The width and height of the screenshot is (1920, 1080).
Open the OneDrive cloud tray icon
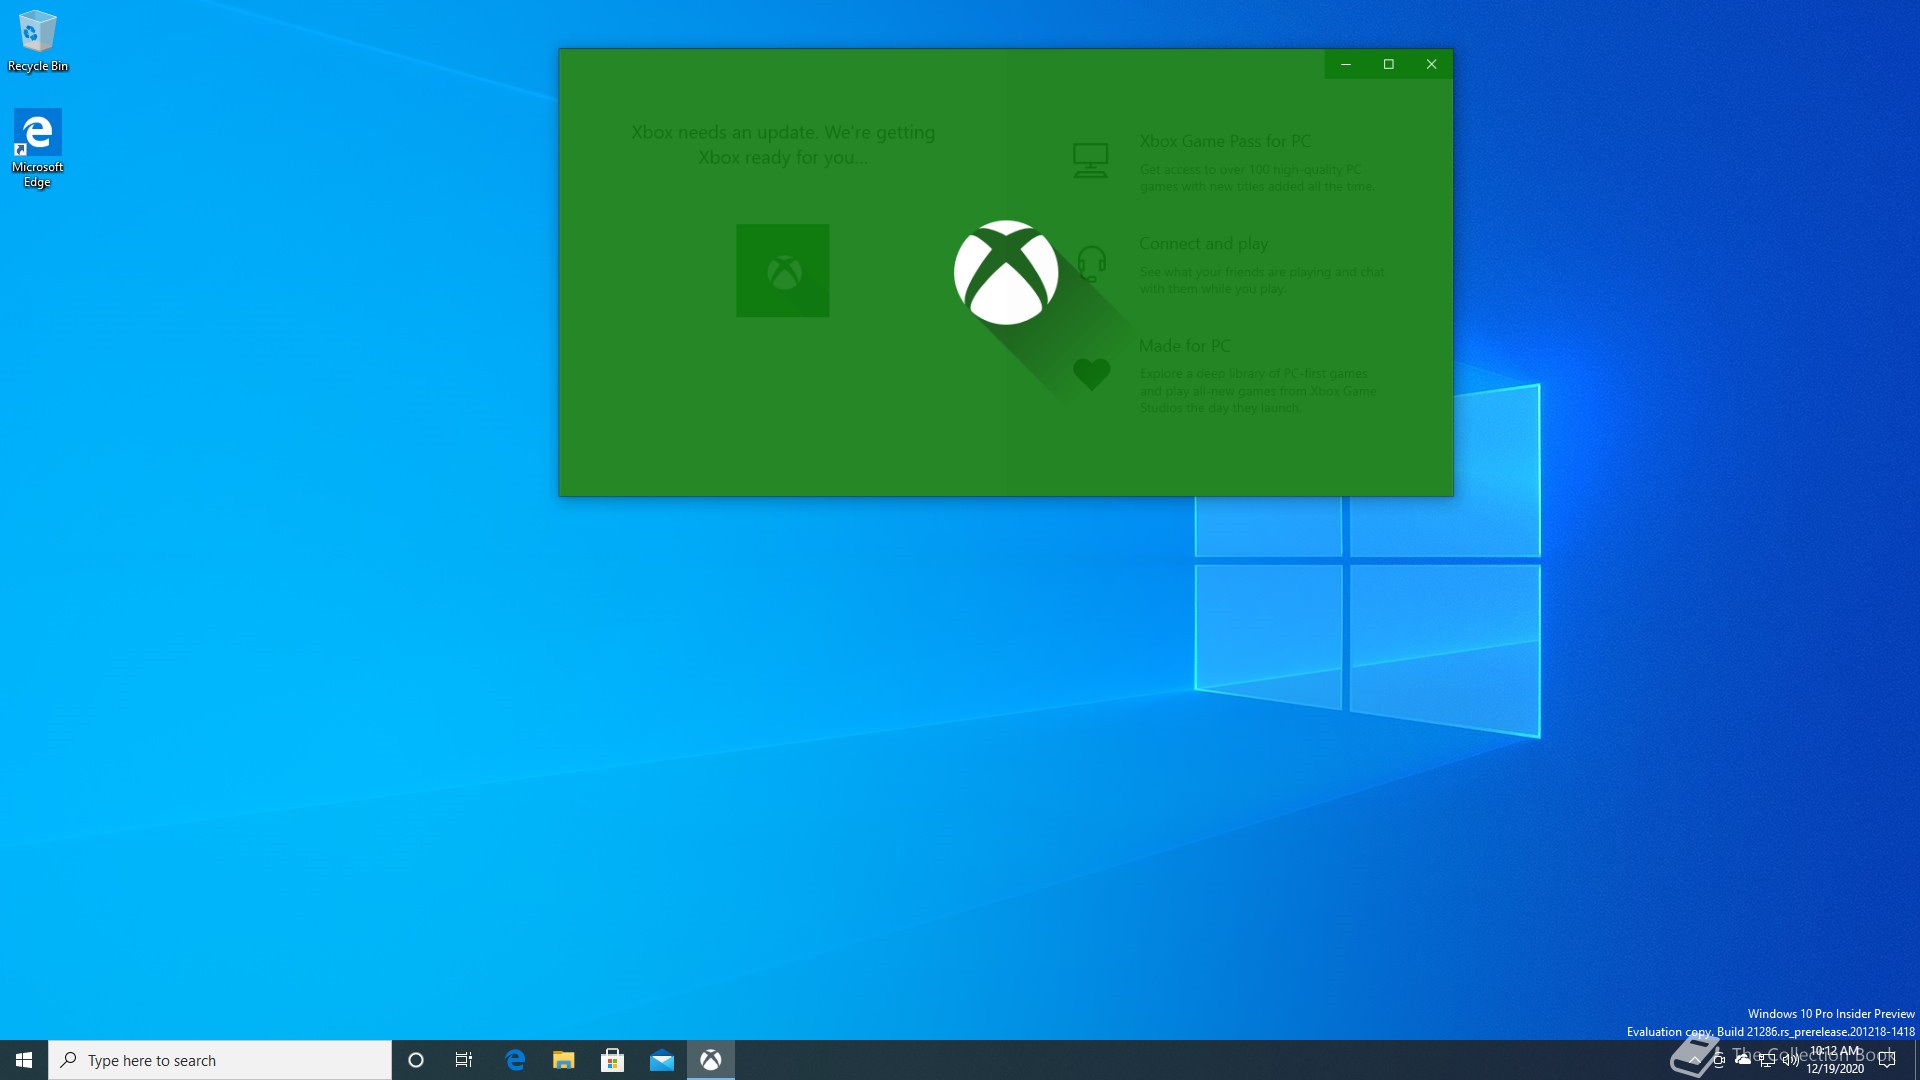point(1743,1060)
